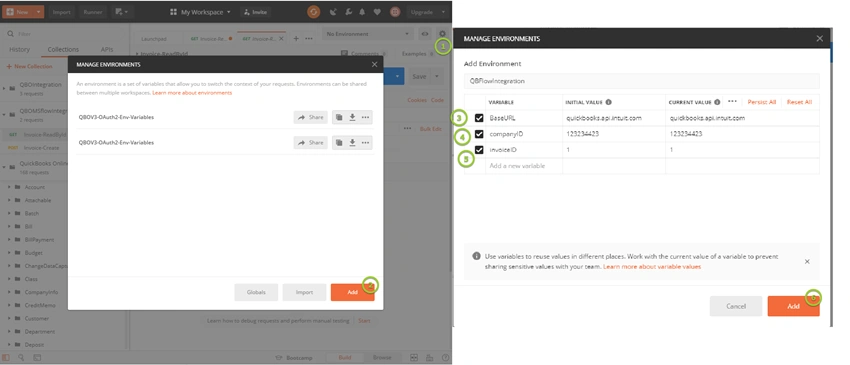Open the keyboard shortcuts icon in status bar
The image size is (850, 365).
click(430, 358)
